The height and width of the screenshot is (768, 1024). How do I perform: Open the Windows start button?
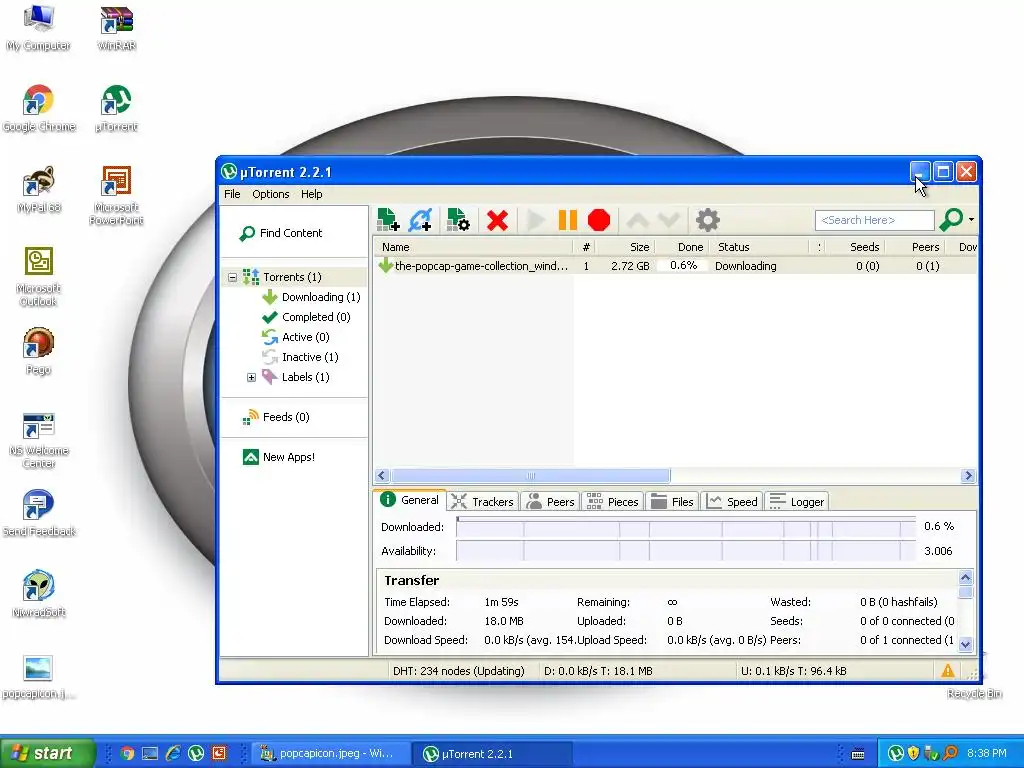pyautogui.click(x=48, y=753)
